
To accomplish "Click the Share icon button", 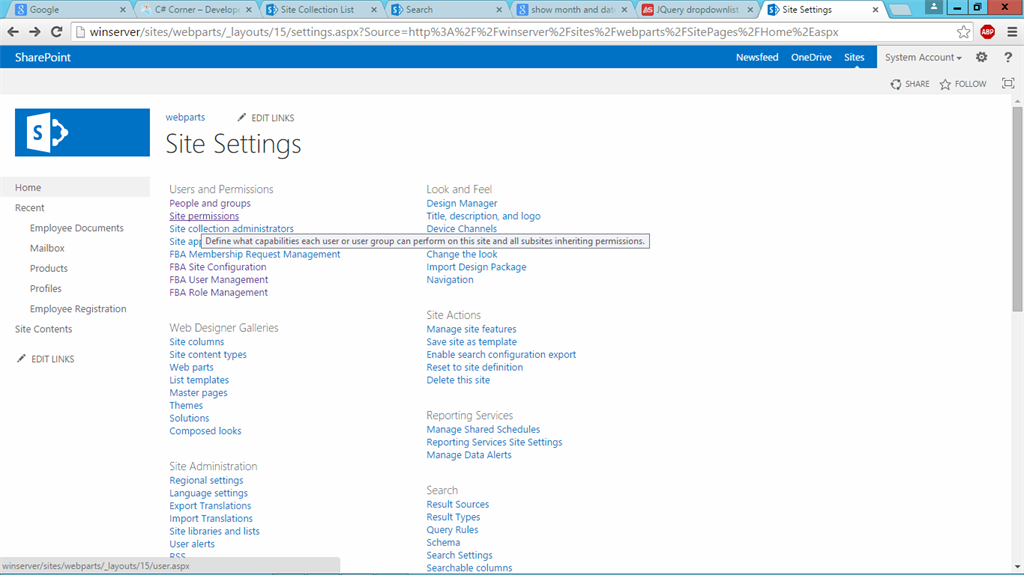I will click(910, 84).
